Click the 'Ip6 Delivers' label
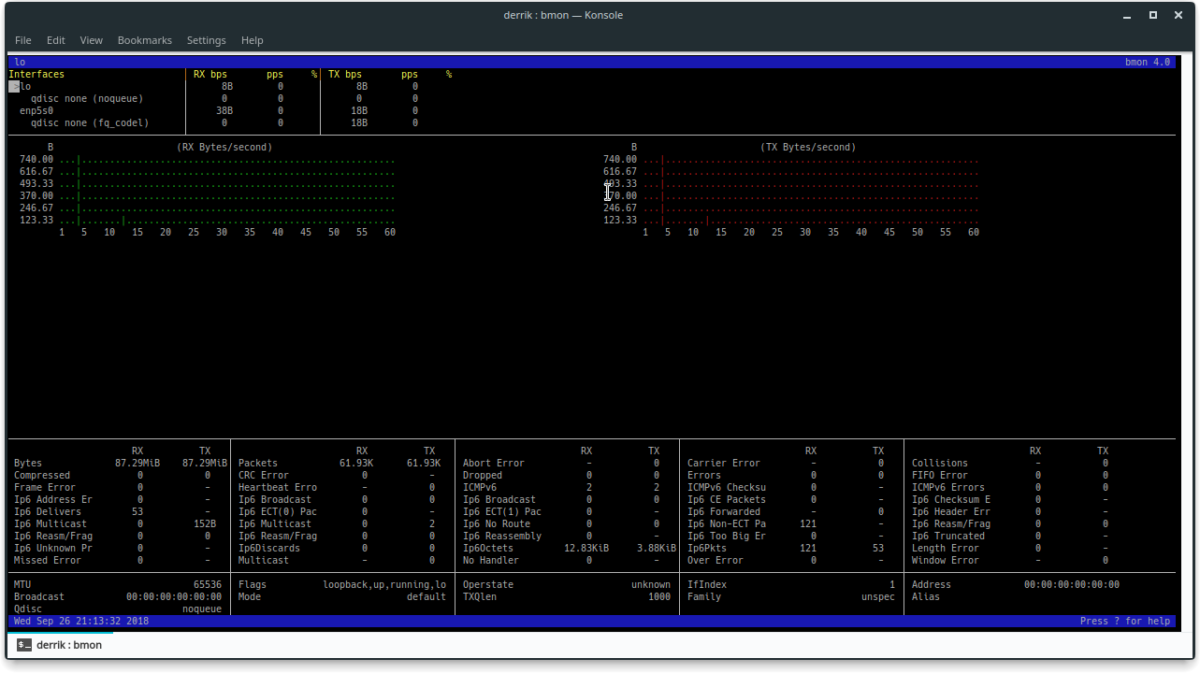This screenshot has height=673, width=1200. [x=48, y=512]
